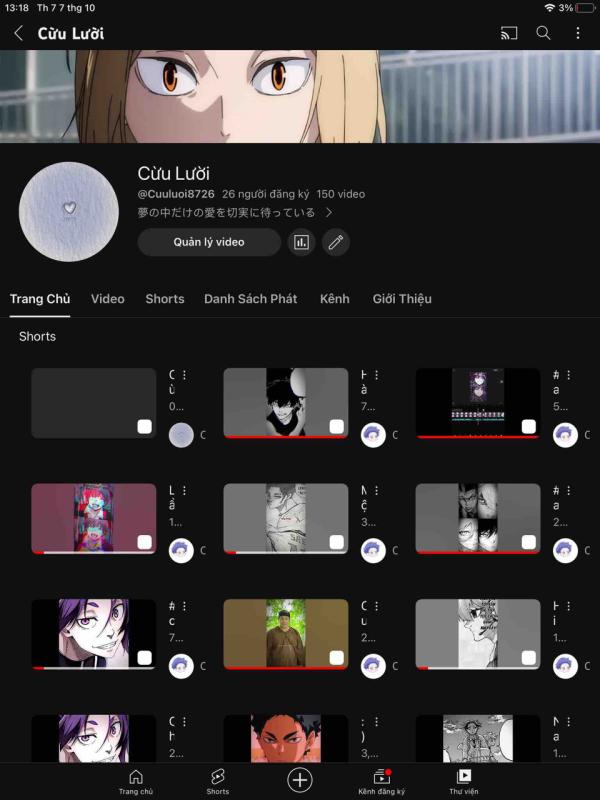The width and height of the screenshot is (600, 800).
Task: Tap red progress bar under brown-shirt man thumbnail
Action: click(x=286, y=668)
